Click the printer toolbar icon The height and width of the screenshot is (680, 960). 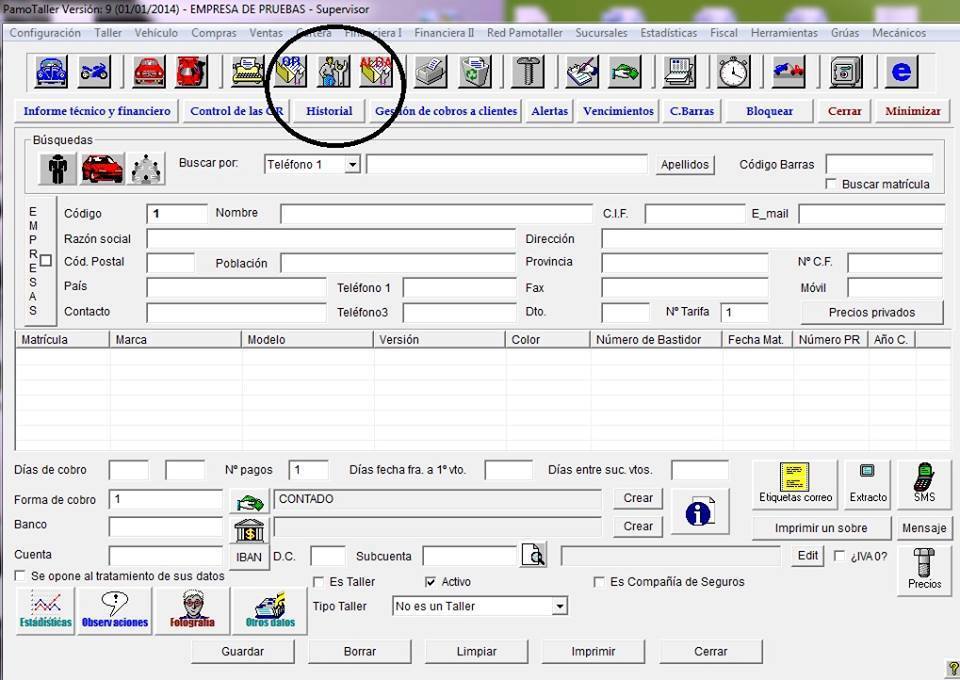click(431, 72)
